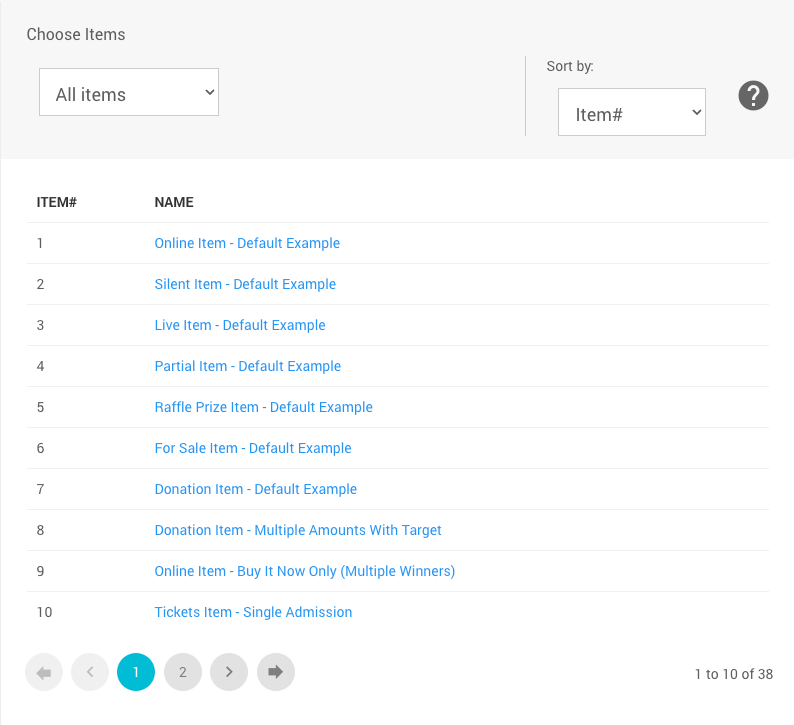Viewport: 794px width, 725px height.
Task: Click the previous page chevron
Action: [x=90, y=673]
